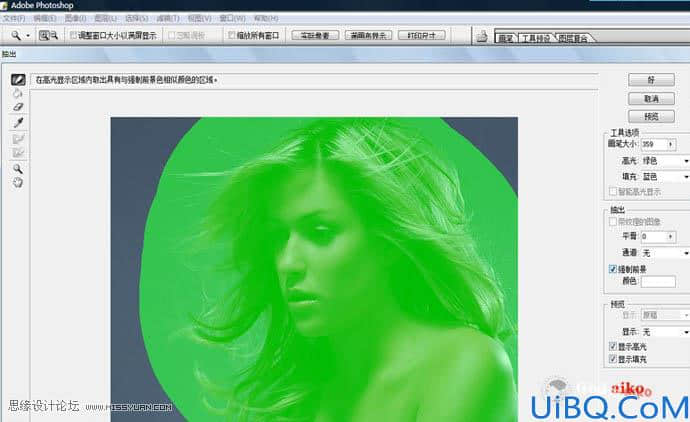Uncheck the 强制前景 checkbox
This screenshot has height=422, width=690.
click(x=613, y=269)
